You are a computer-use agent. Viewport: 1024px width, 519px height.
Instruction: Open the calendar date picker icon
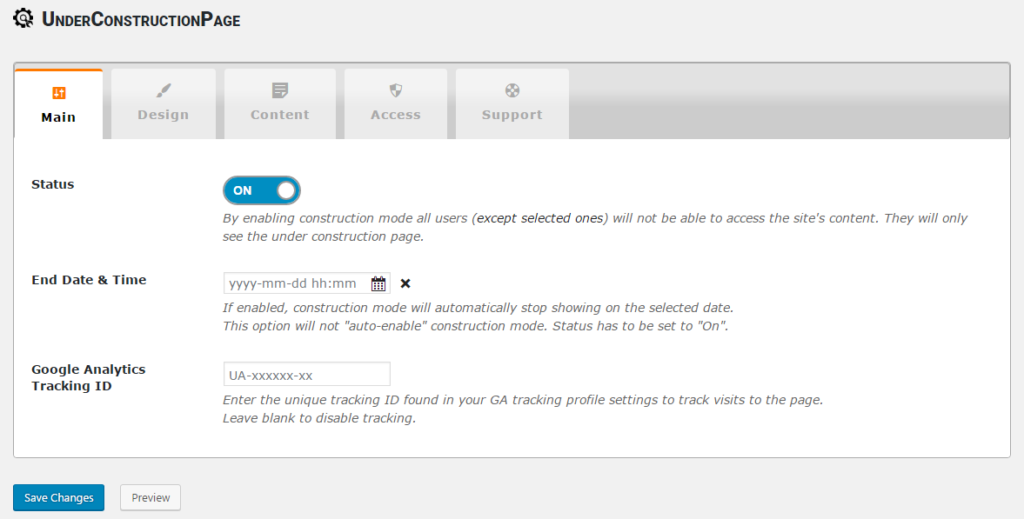click(x=378, y=283)
